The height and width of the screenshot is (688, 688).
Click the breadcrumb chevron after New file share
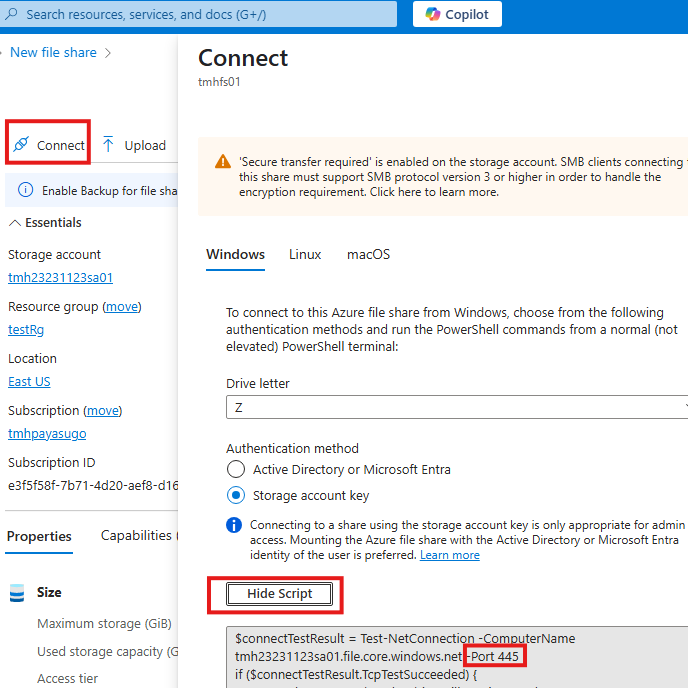pyautogui.click(x=108, y=53)
